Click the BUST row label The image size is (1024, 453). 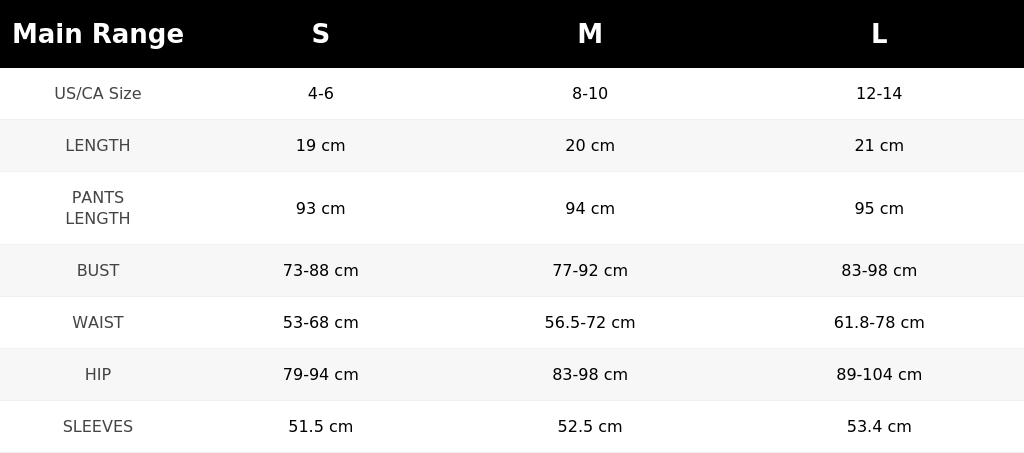[98, 270]
